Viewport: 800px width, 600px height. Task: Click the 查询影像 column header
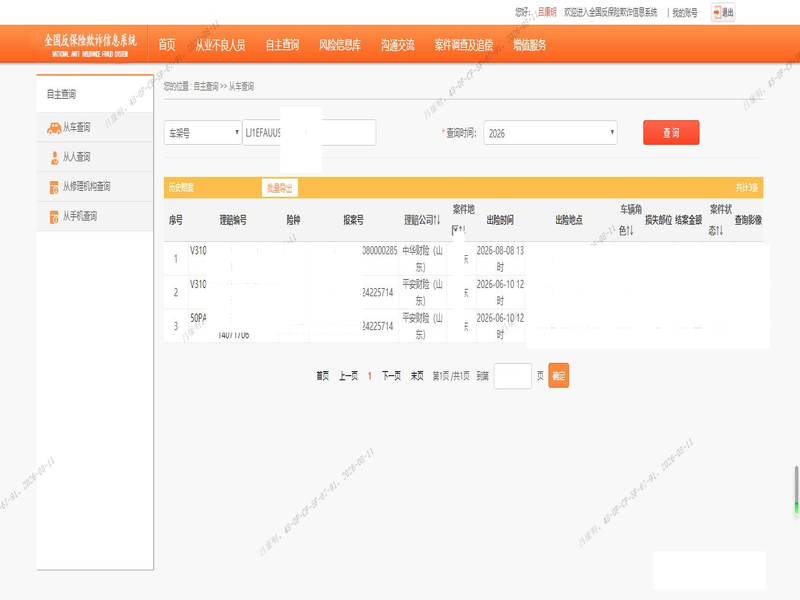(748, 220)
